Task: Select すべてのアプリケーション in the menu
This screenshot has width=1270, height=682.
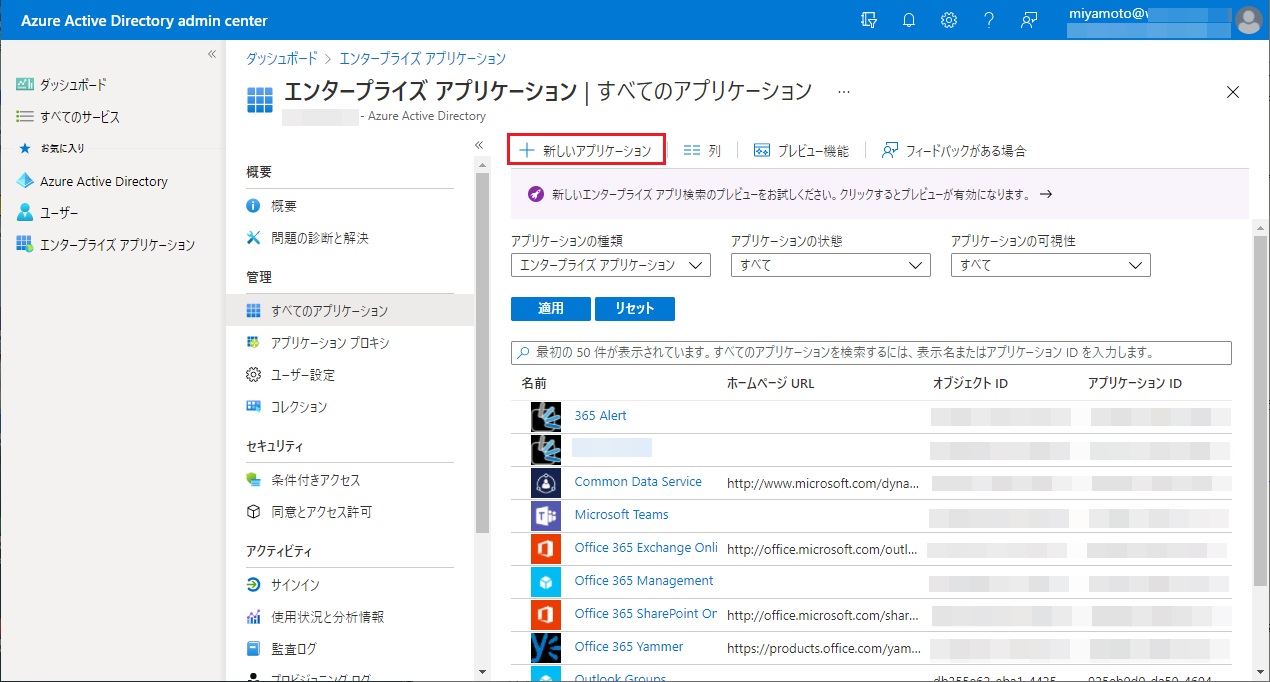Action: point(329,311)
